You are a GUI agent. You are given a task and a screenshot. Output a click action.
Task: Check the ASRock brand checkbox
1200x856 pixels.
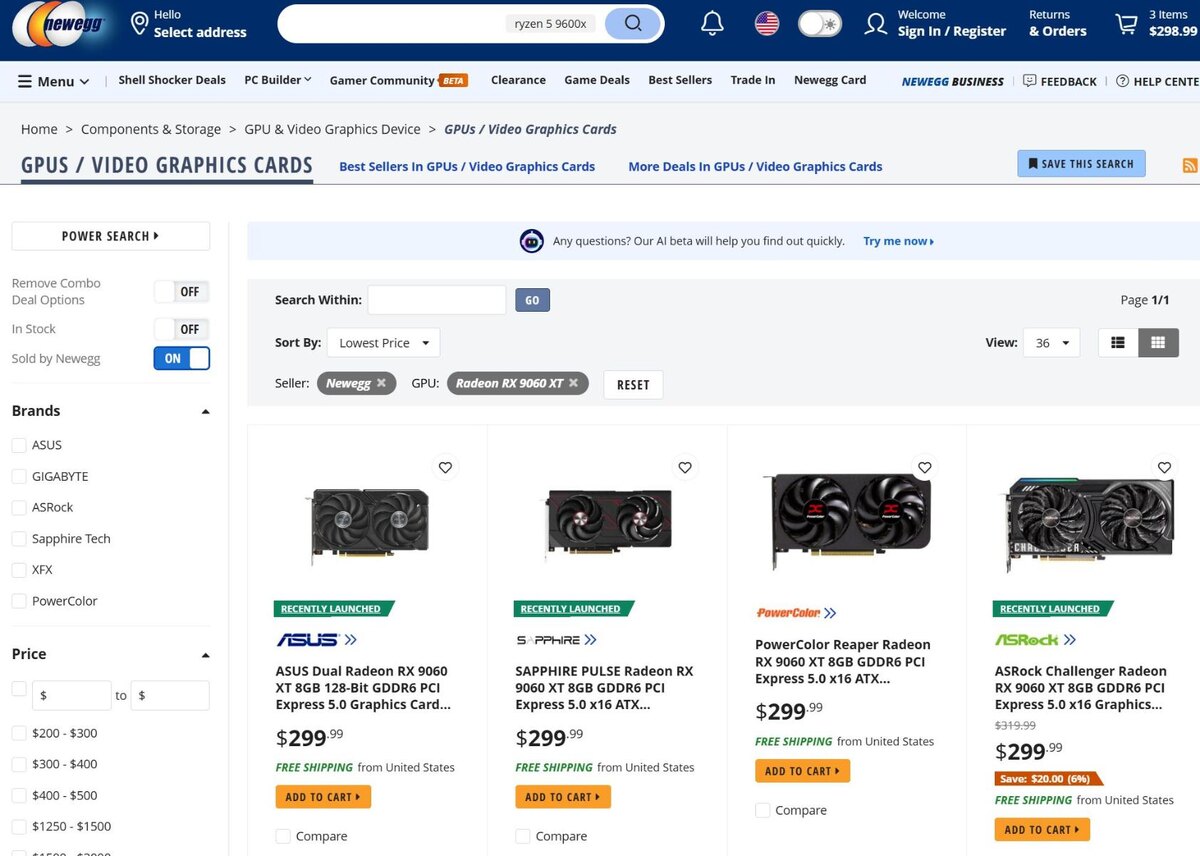click(x=19, y=508)
